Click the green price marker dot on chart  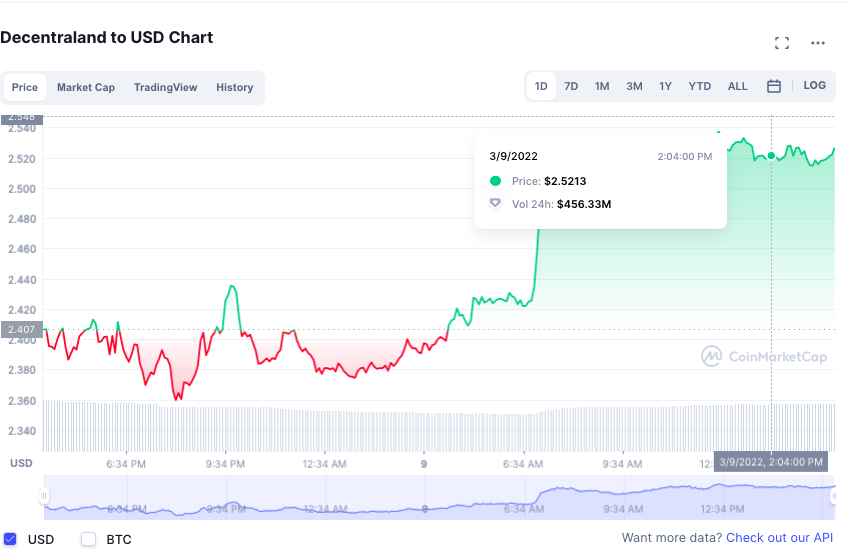(771, 156)
